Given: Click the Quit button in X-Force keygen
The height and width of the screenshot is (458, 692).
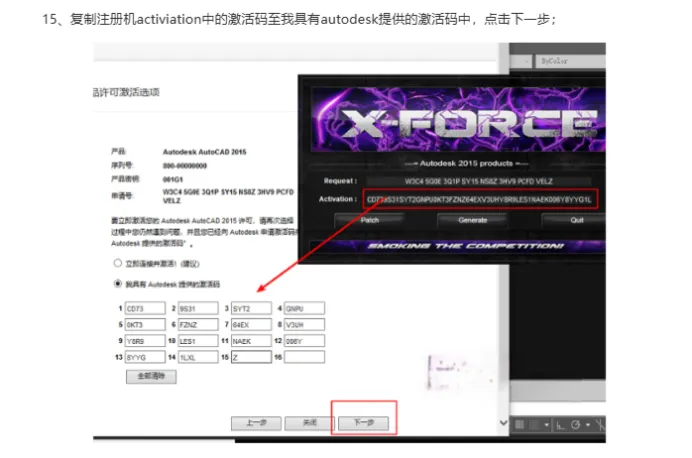Looking at the screenshot, I should tap(574, 220).
